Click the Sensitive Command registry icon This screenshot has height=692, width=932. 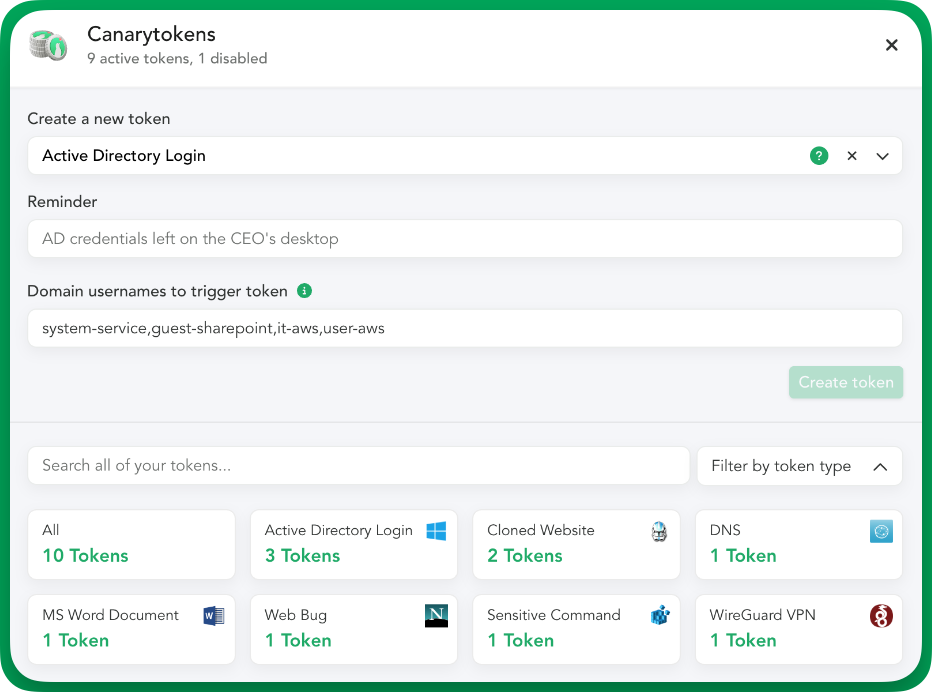pos(660,615)
